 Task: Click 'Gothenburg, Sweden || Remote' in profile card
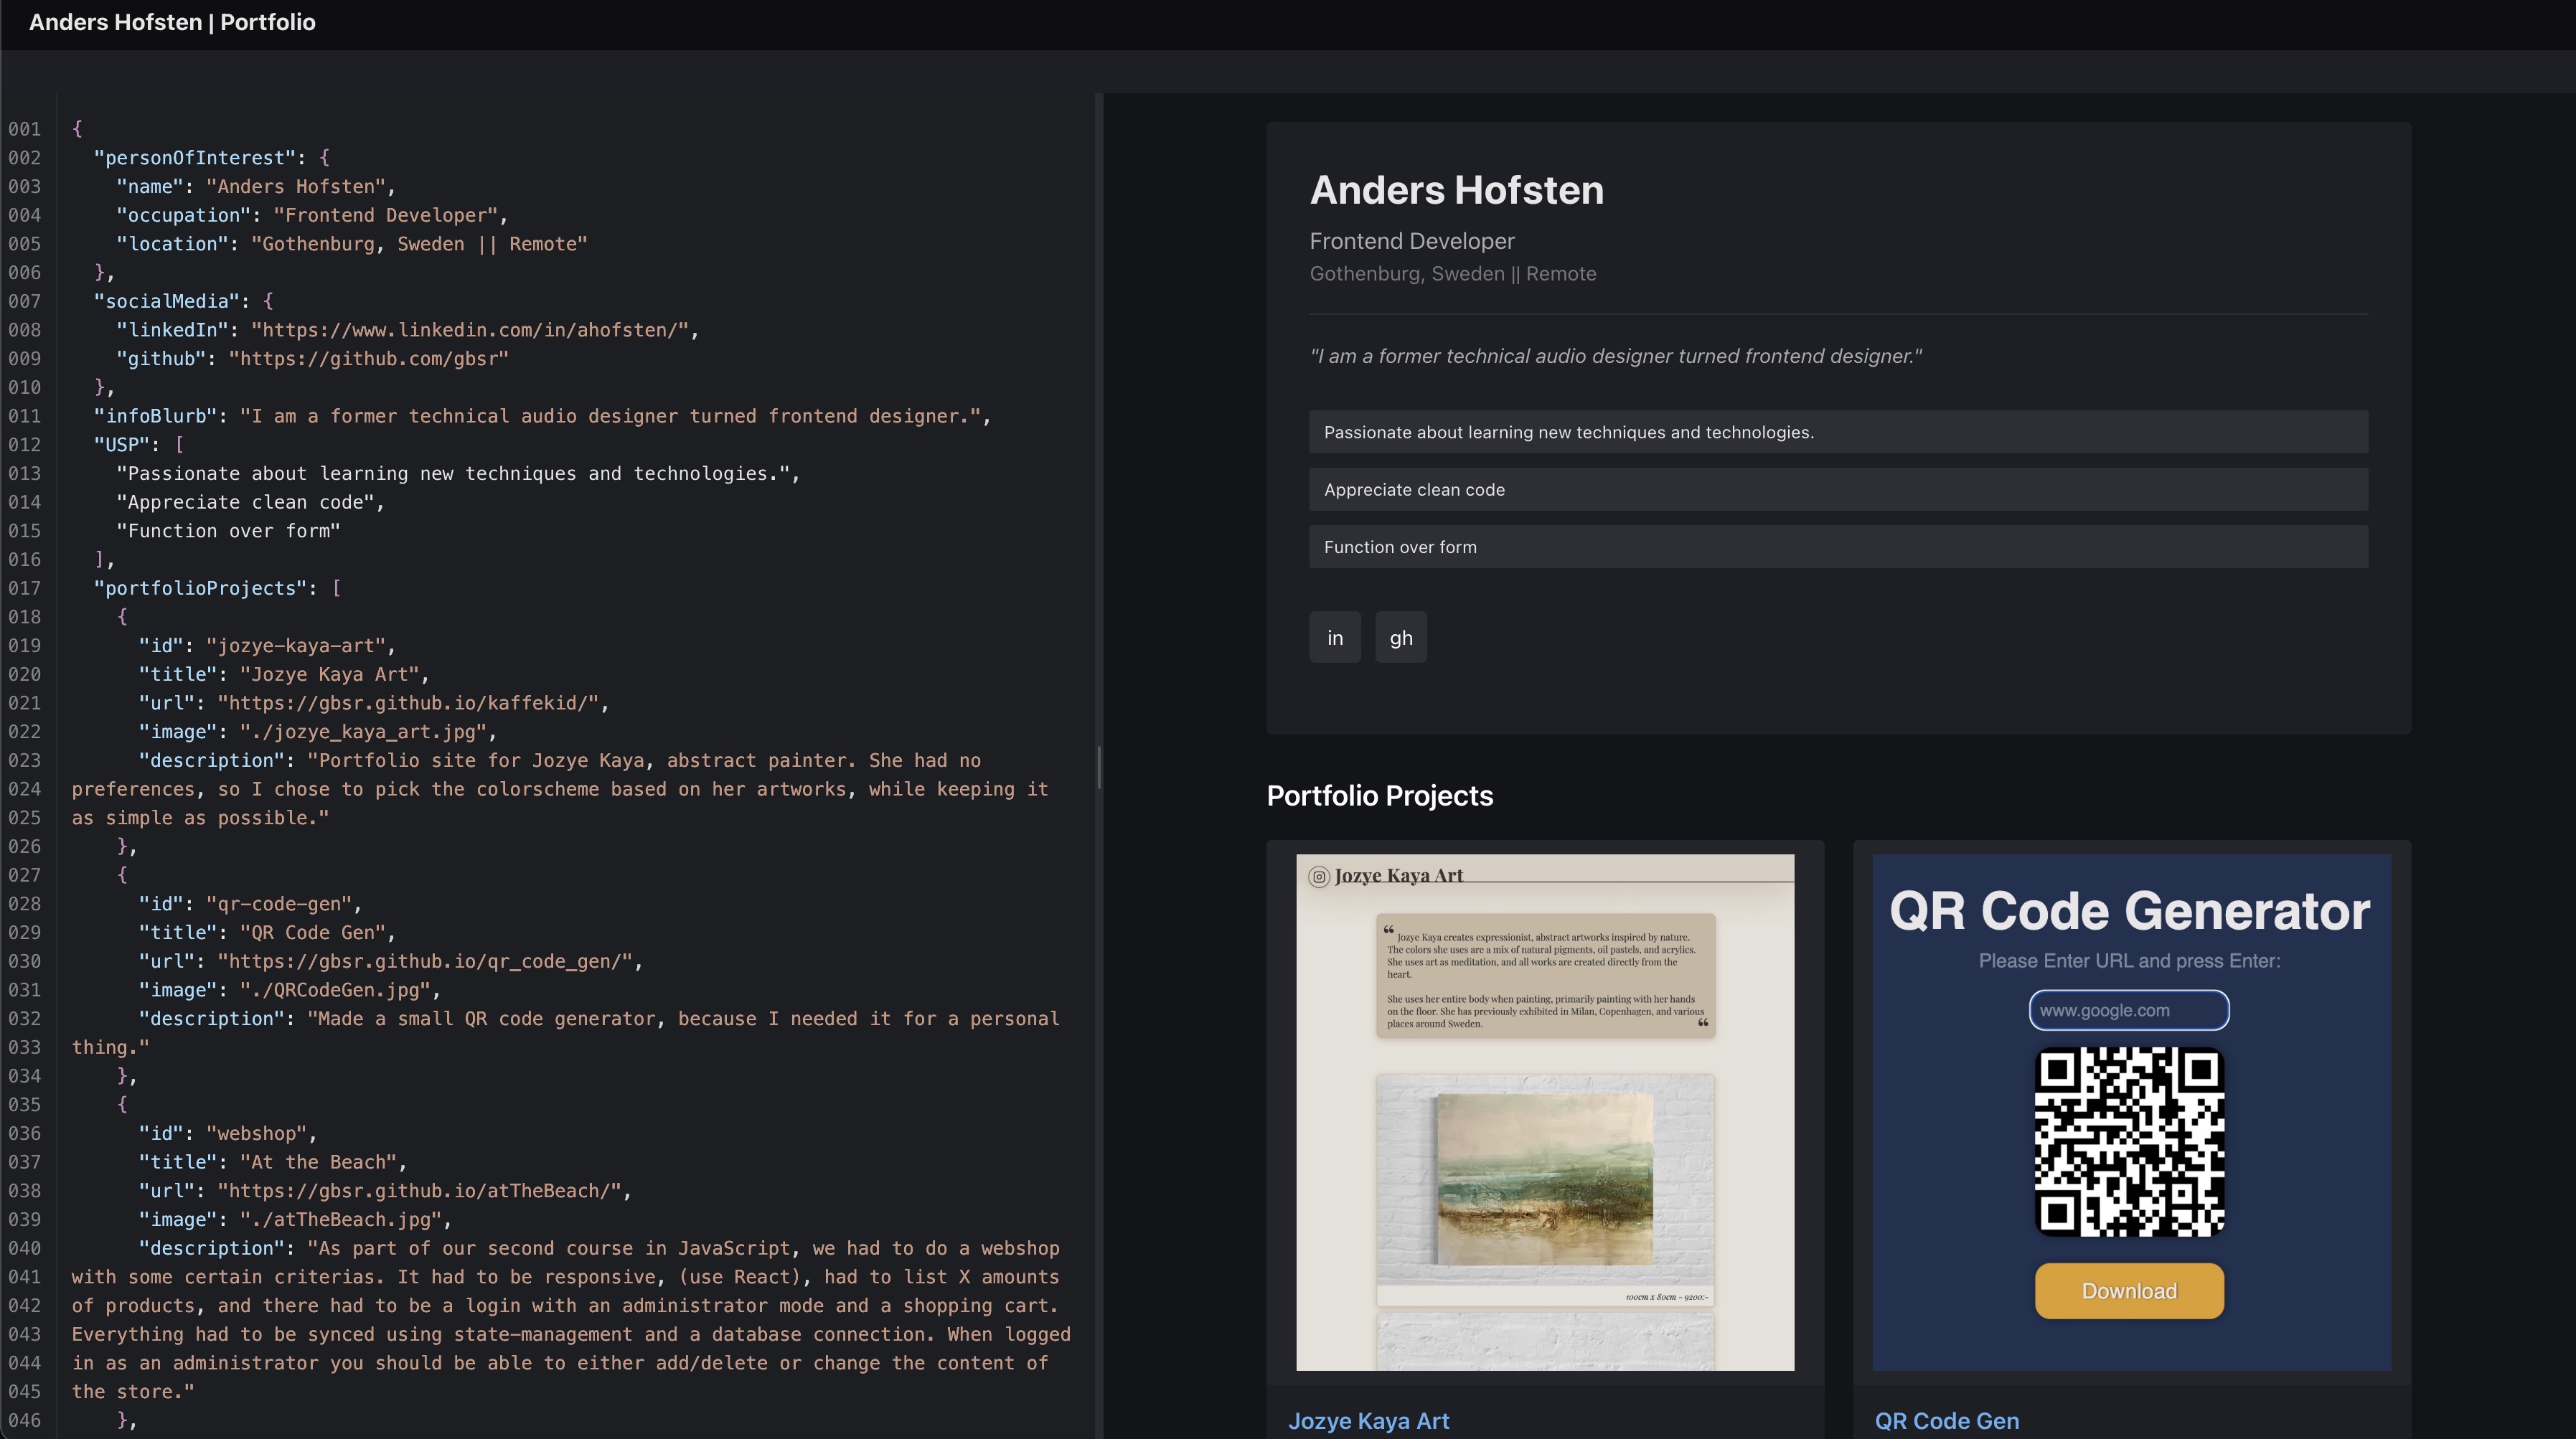[x=1453, y=273]
